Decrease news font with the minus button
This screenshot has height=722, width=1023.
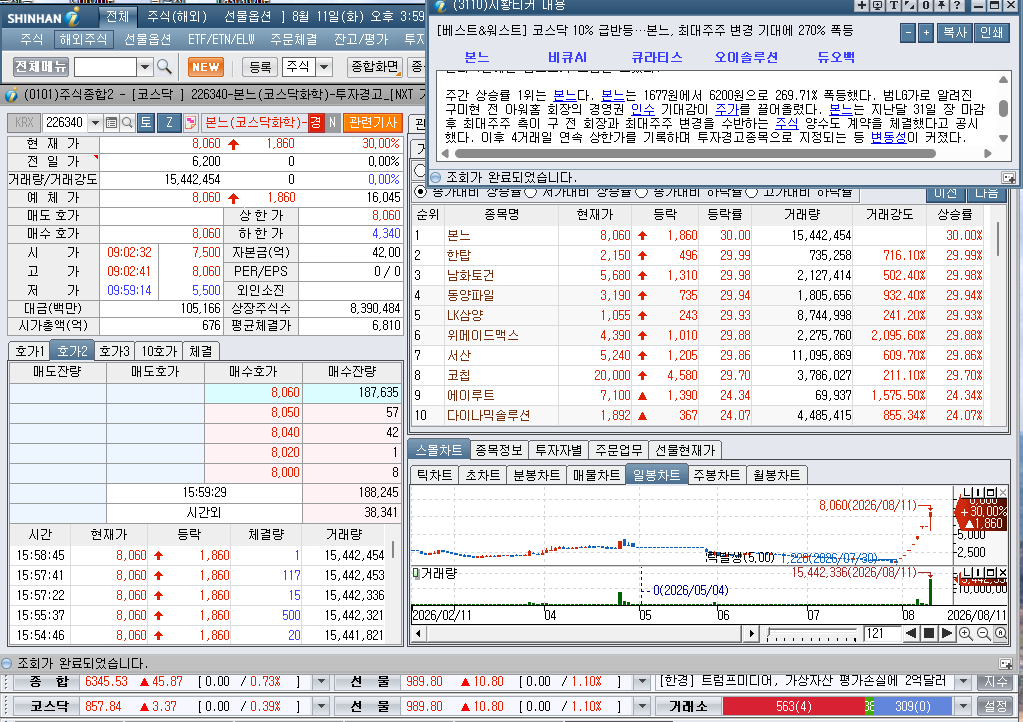[x=908, y=33]
